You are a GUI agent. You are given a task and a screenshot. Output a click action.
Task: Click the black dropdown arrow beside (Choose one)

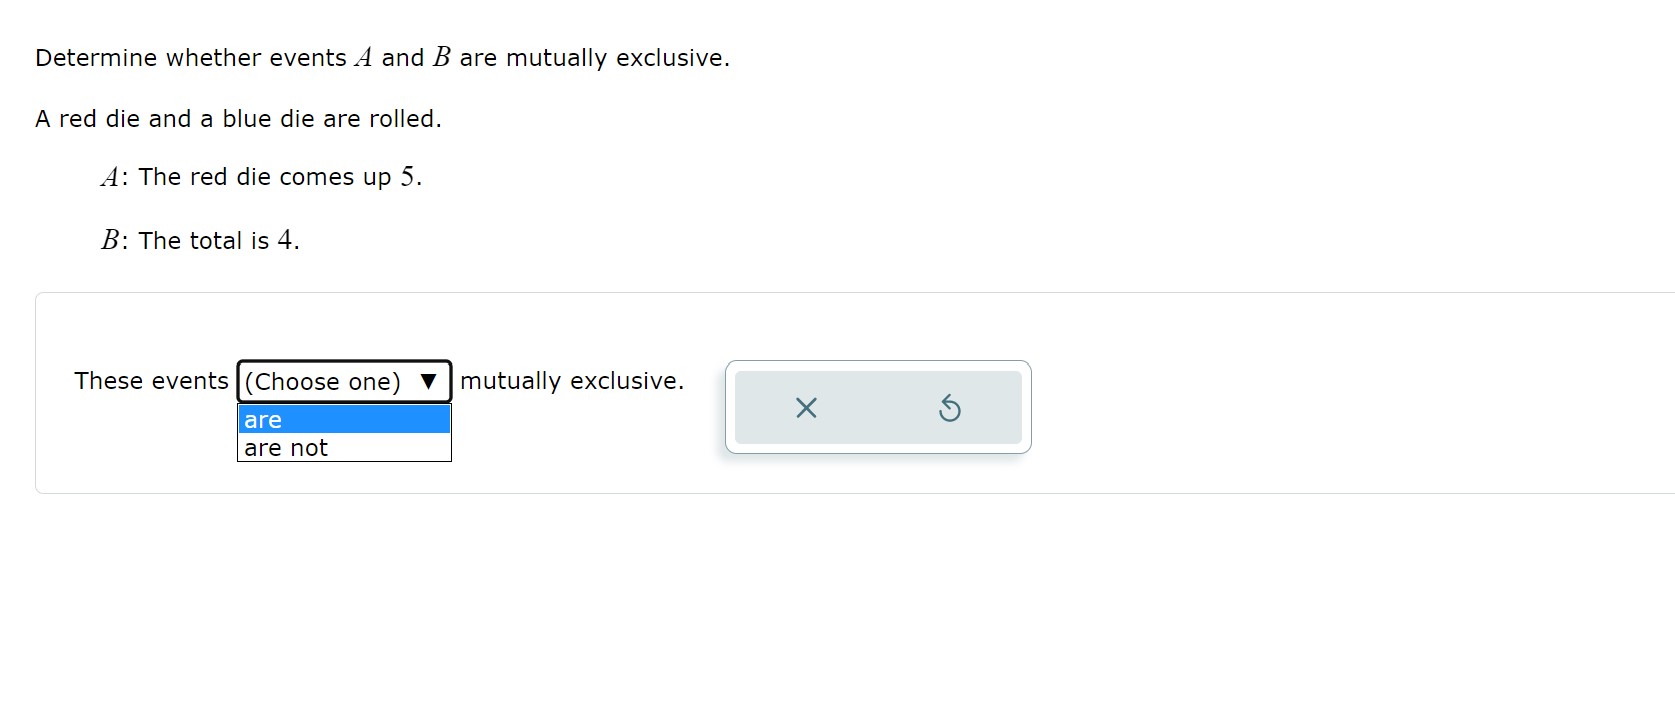[428, 381]
